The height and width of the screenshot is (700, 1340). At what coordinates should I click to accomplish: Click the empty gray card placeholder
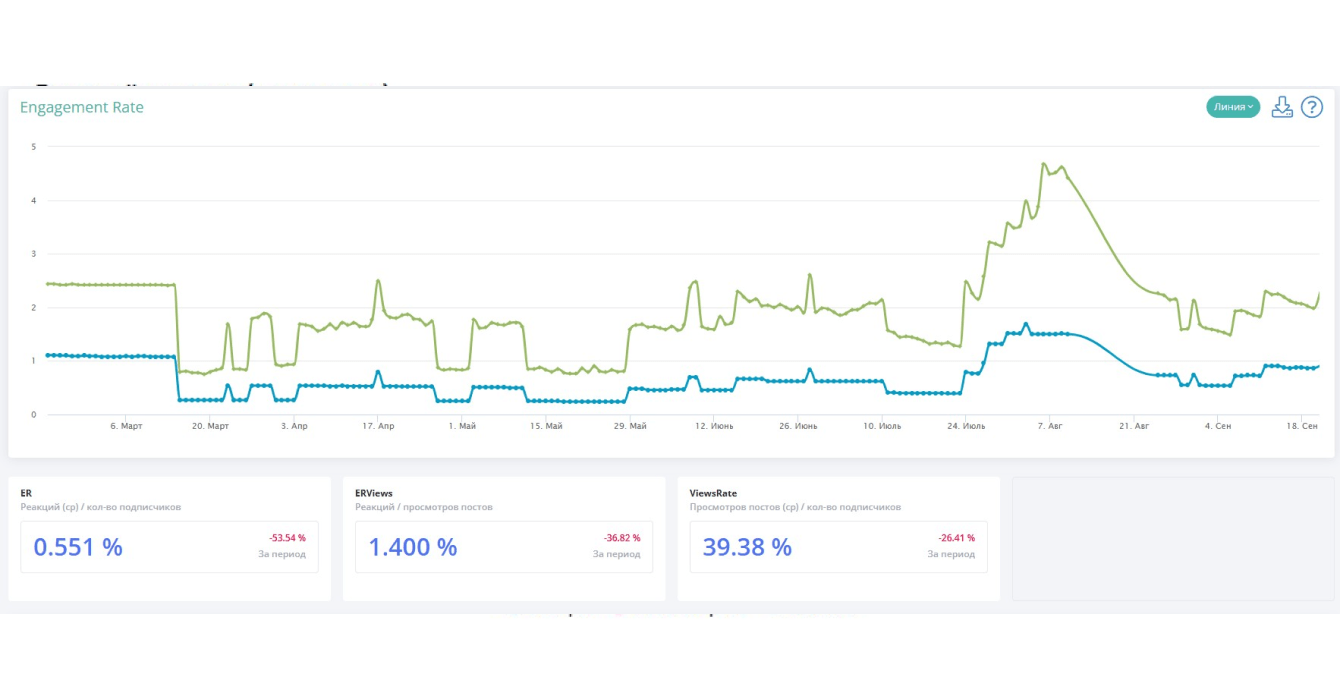point(1172,538)
